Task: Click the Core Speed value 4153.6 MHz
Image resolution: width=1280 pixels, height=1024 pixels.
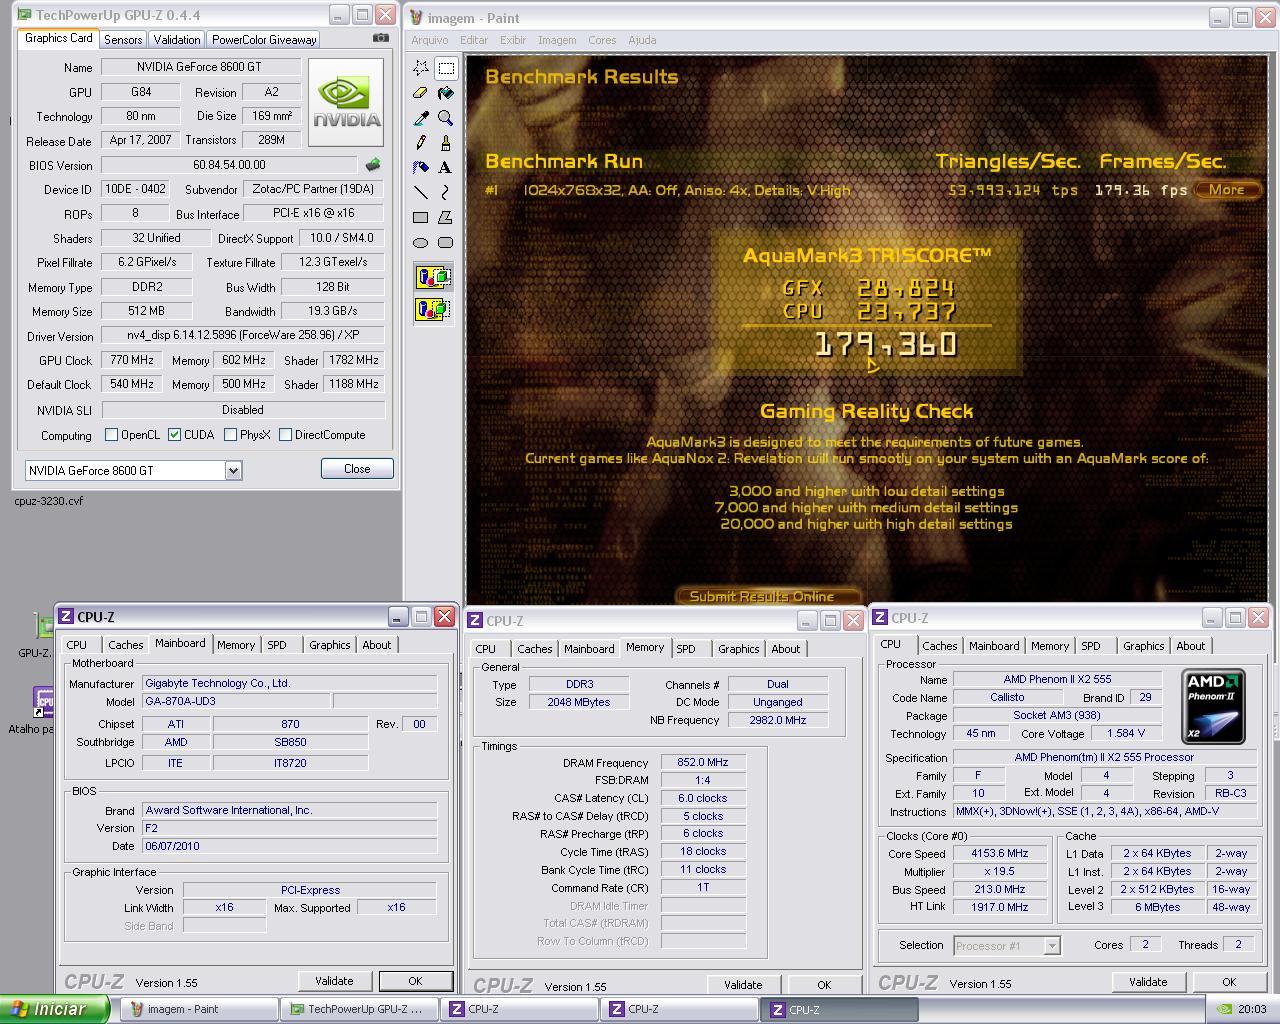Action: coord(999,854)
